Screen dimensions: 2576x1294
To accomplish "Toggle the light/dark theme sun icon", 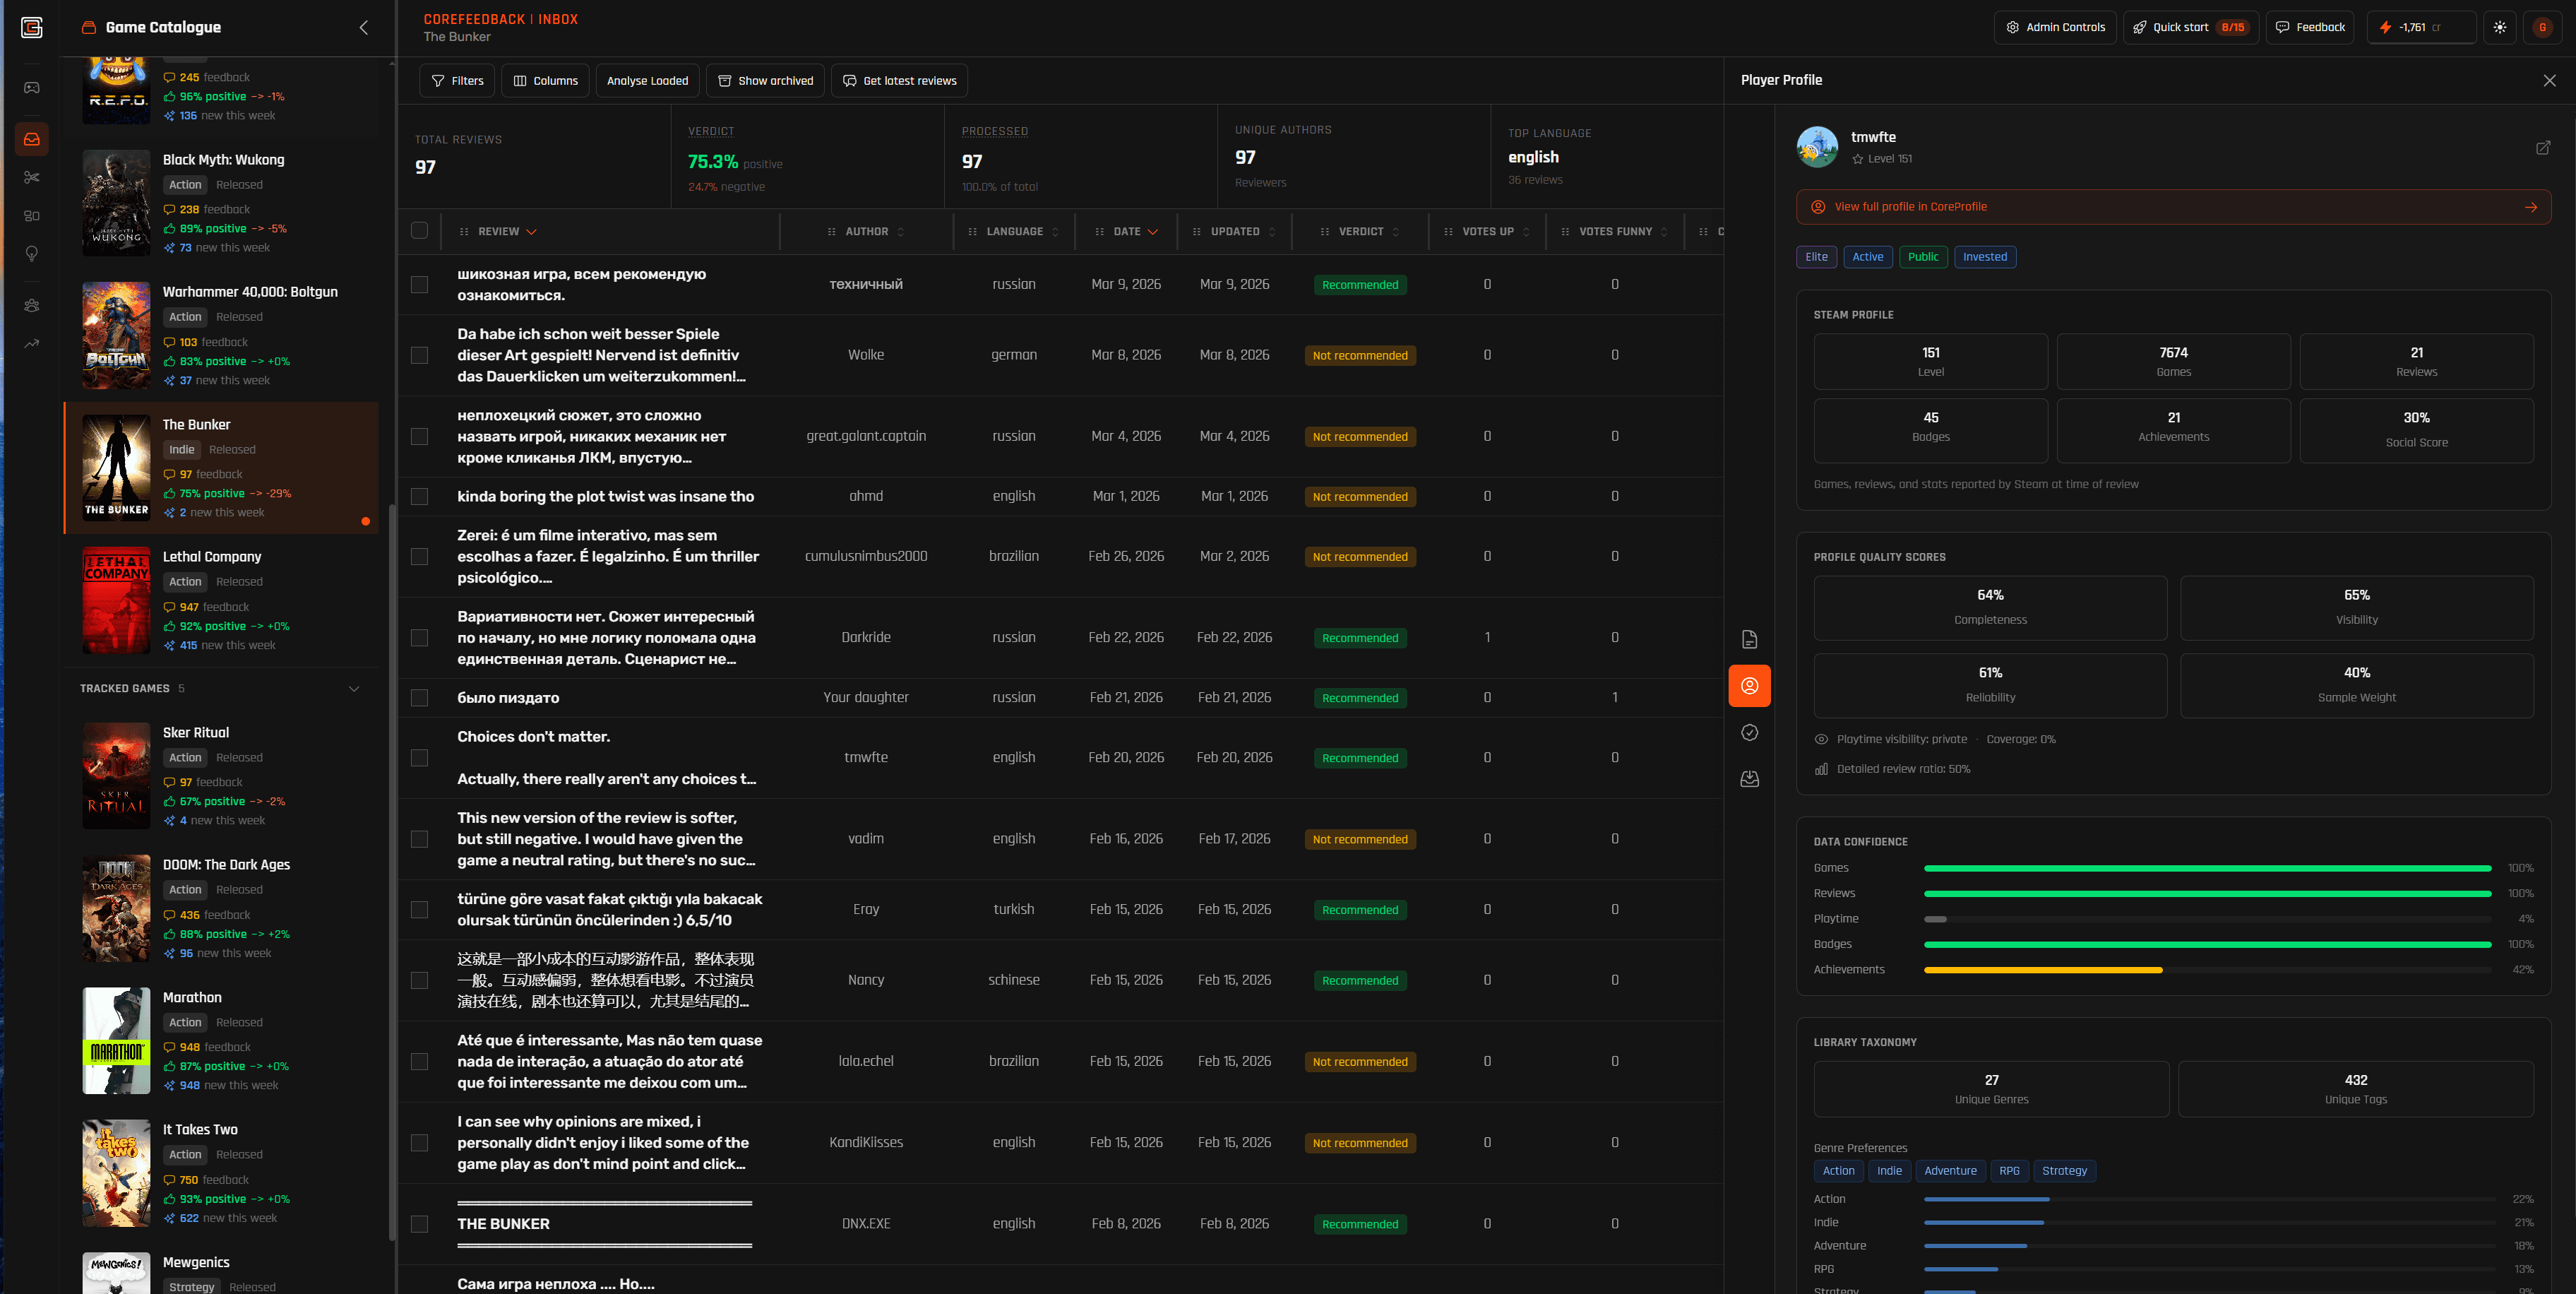I will 2499,28.
